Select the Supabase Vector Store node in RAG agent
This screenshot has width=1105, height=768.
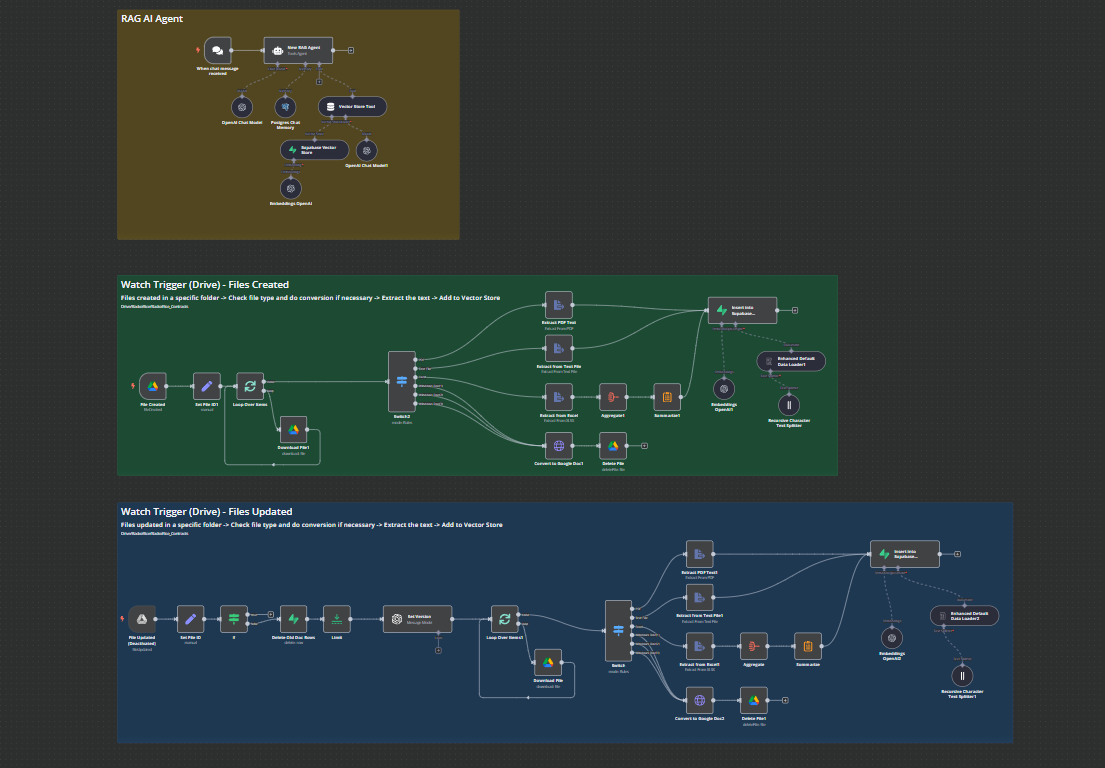pyautogui.click(x=313, y=150)
